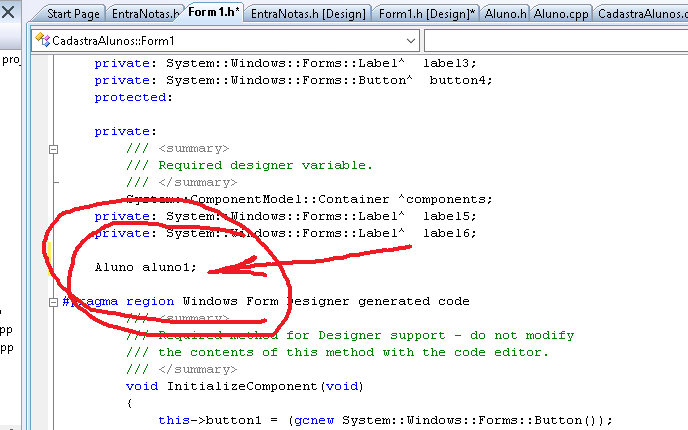The image size is (688, 430).
Task: Click the empty members dropdown box
Action: [x=555, y=41]
